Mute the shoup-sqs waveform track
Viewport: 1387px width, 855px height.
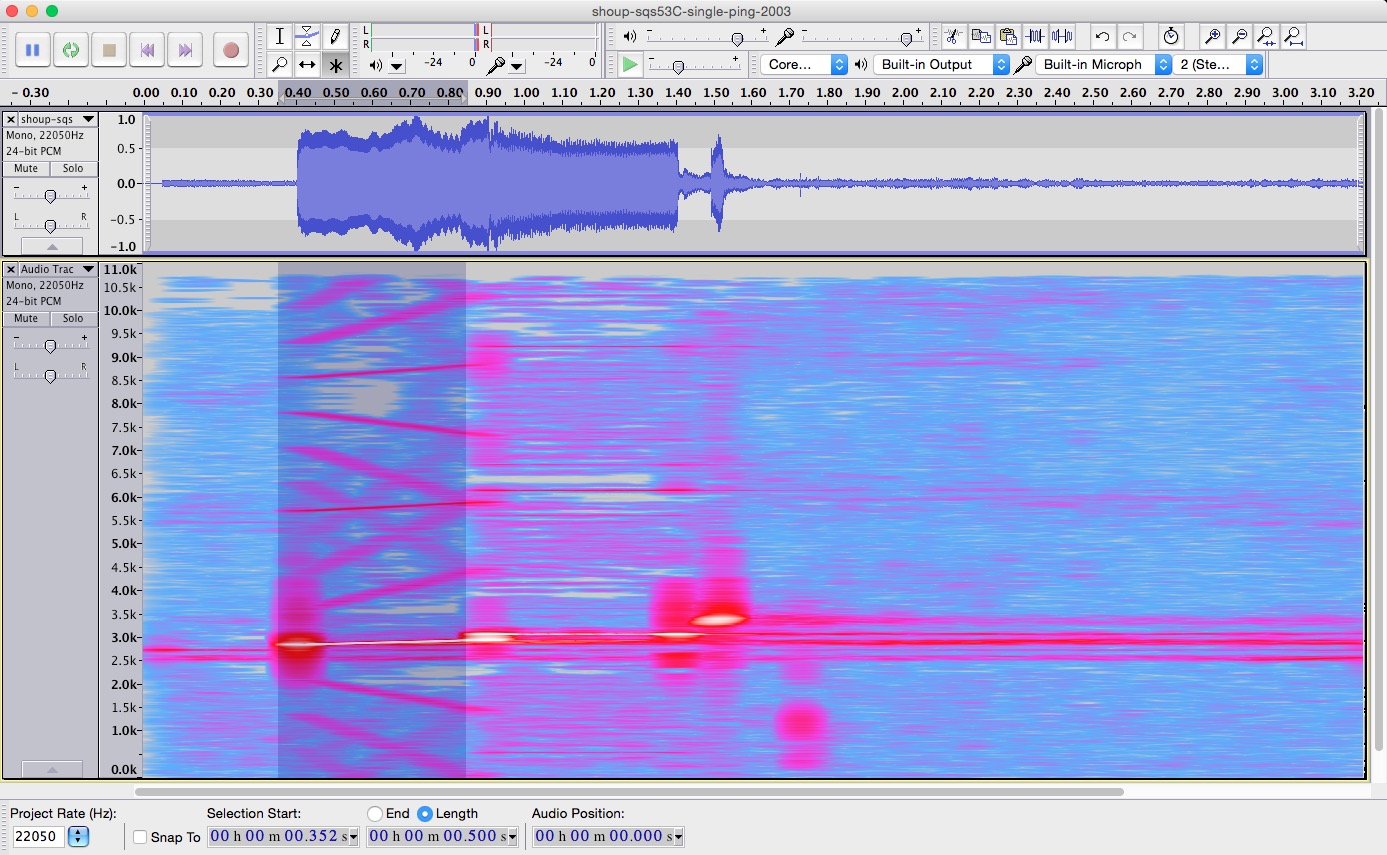(x=26, y=168)
